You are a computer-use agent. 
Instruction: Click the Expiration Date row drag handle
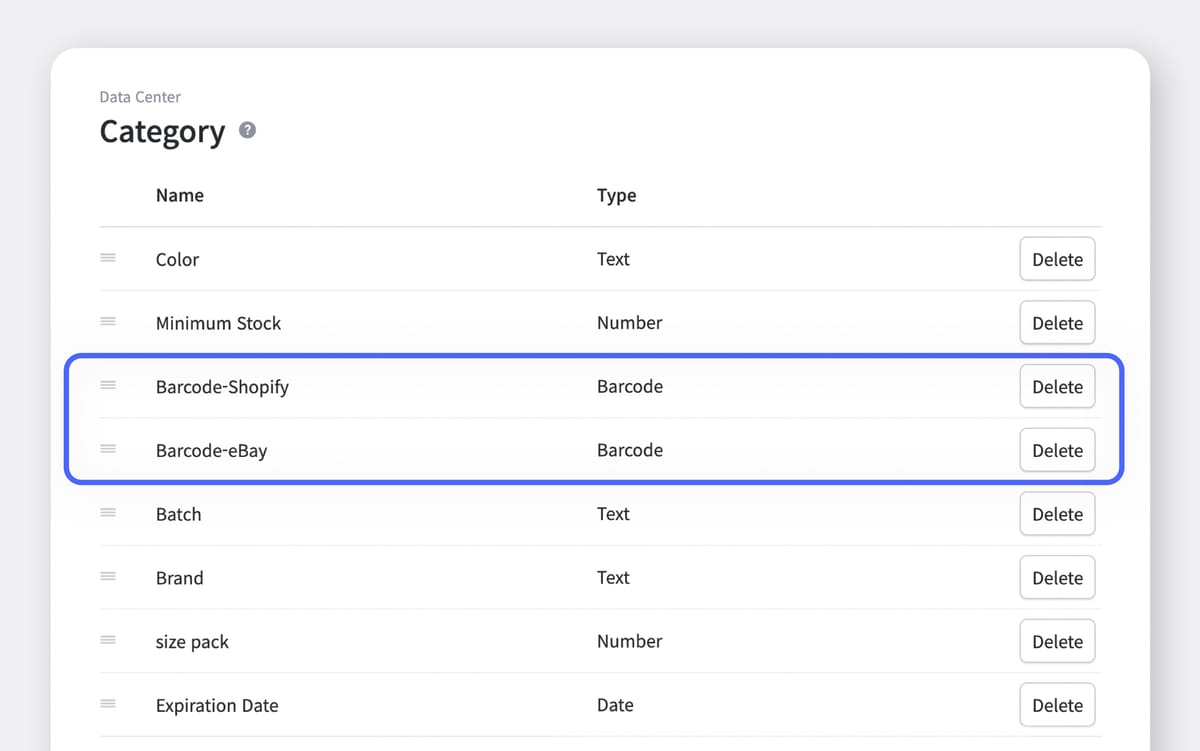click(x=108, y=704)
